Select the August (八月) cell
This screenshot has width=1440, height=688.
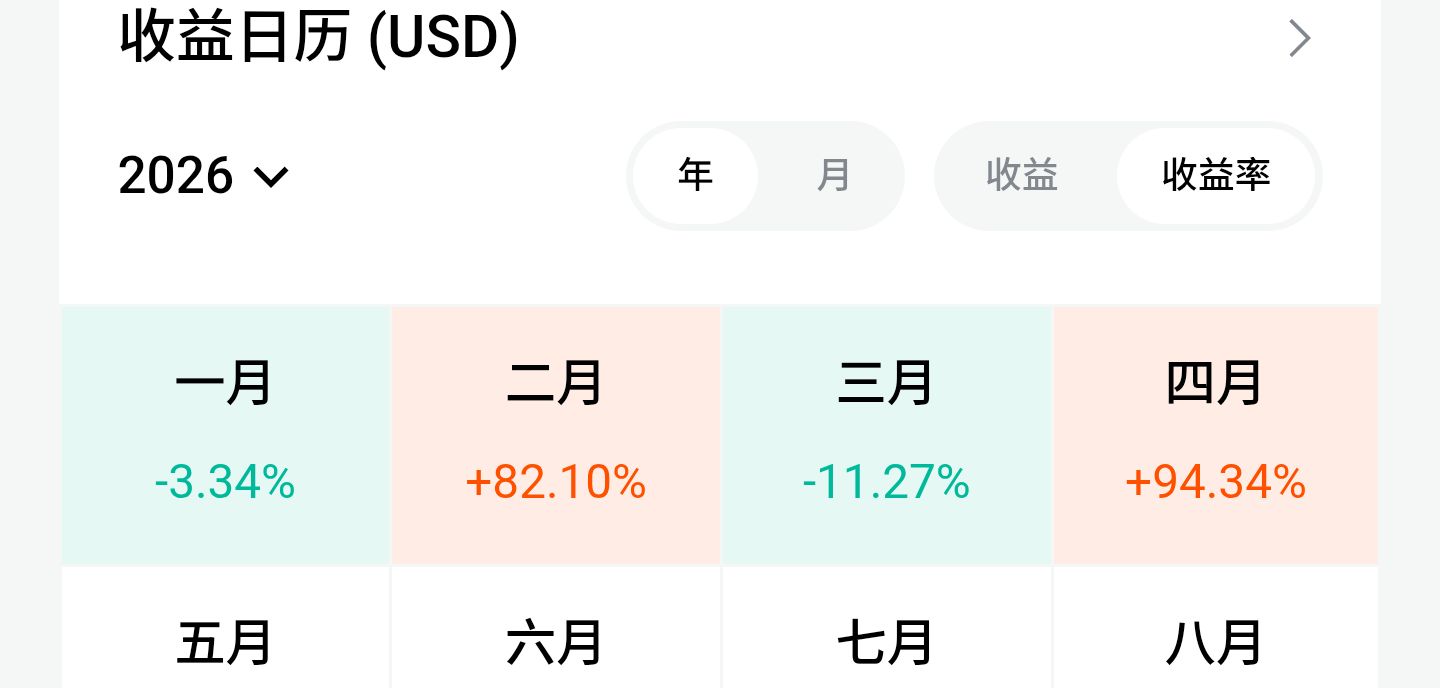[1215, 640]
